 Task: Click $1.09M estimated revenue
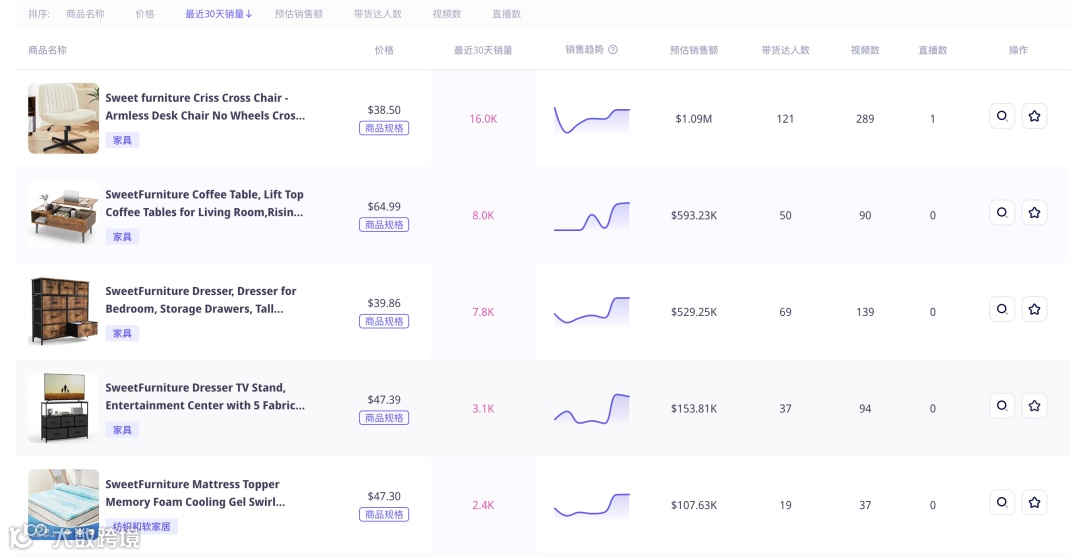(x=694, y=119)
